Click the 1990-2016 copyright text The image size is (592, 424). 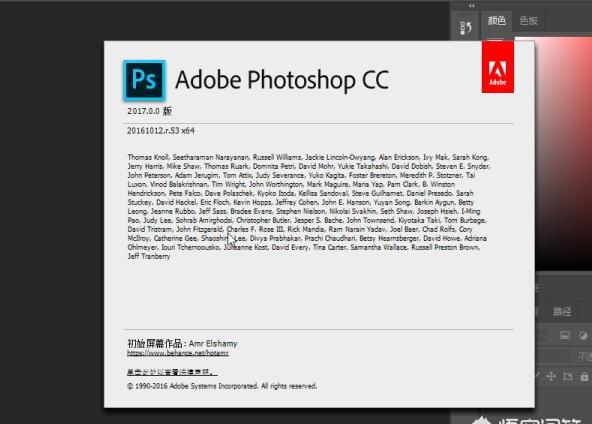[222, 386]
